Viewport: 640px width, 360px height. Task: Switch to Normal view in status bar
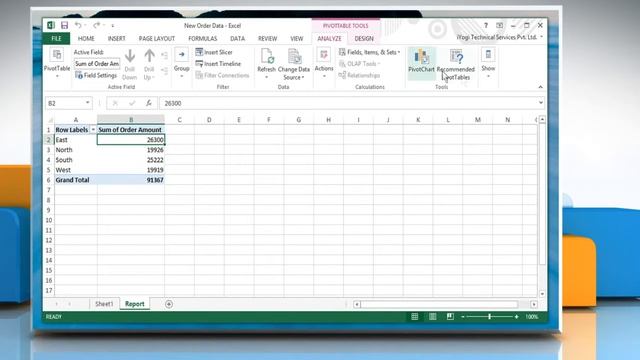pyautogui.click(x=415, y=317)
